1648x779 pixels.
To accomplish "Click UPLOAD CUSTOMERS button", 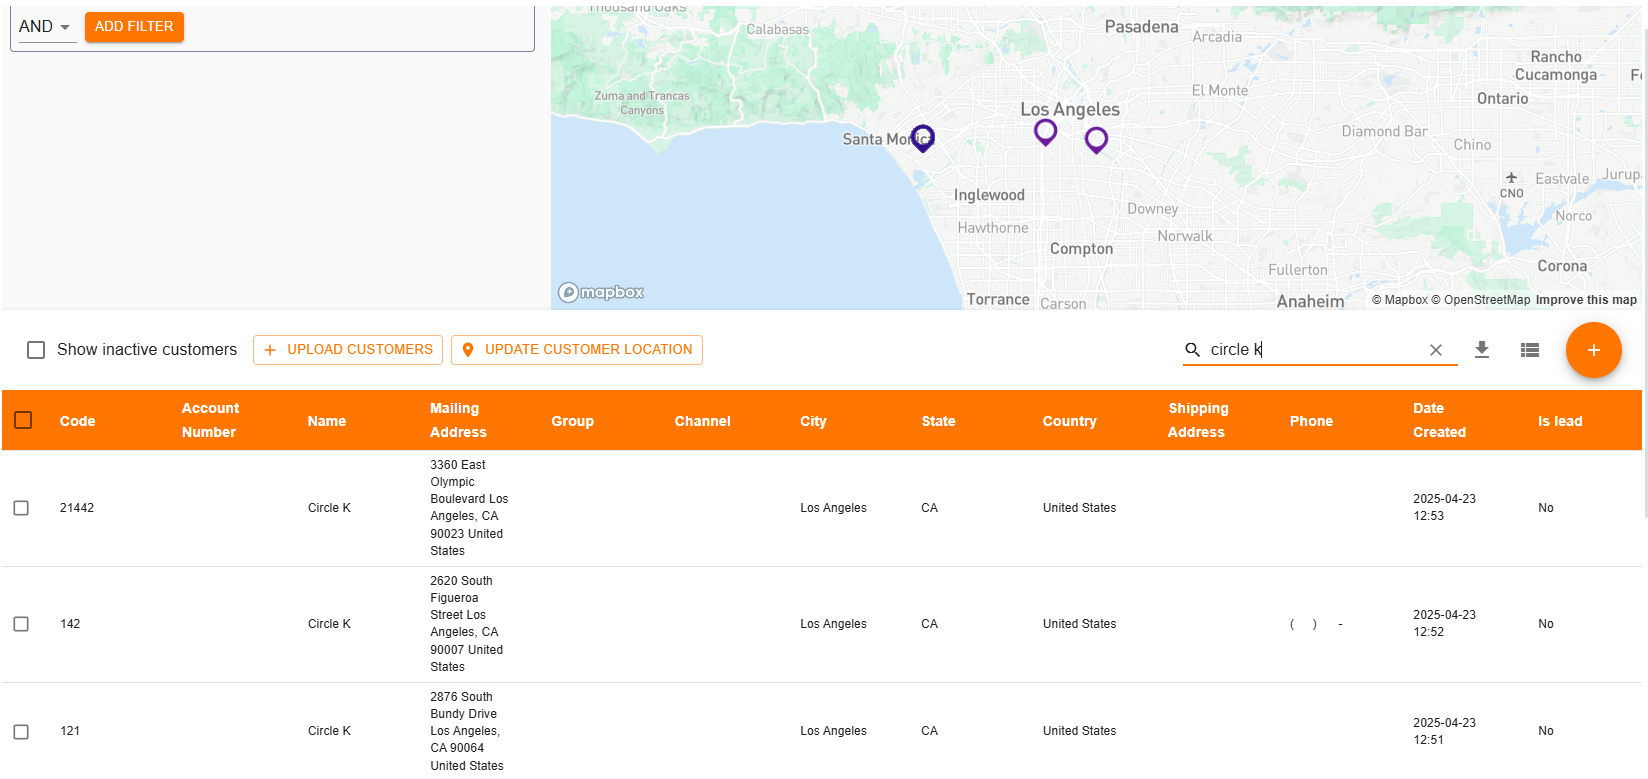I will click(348, 350).
